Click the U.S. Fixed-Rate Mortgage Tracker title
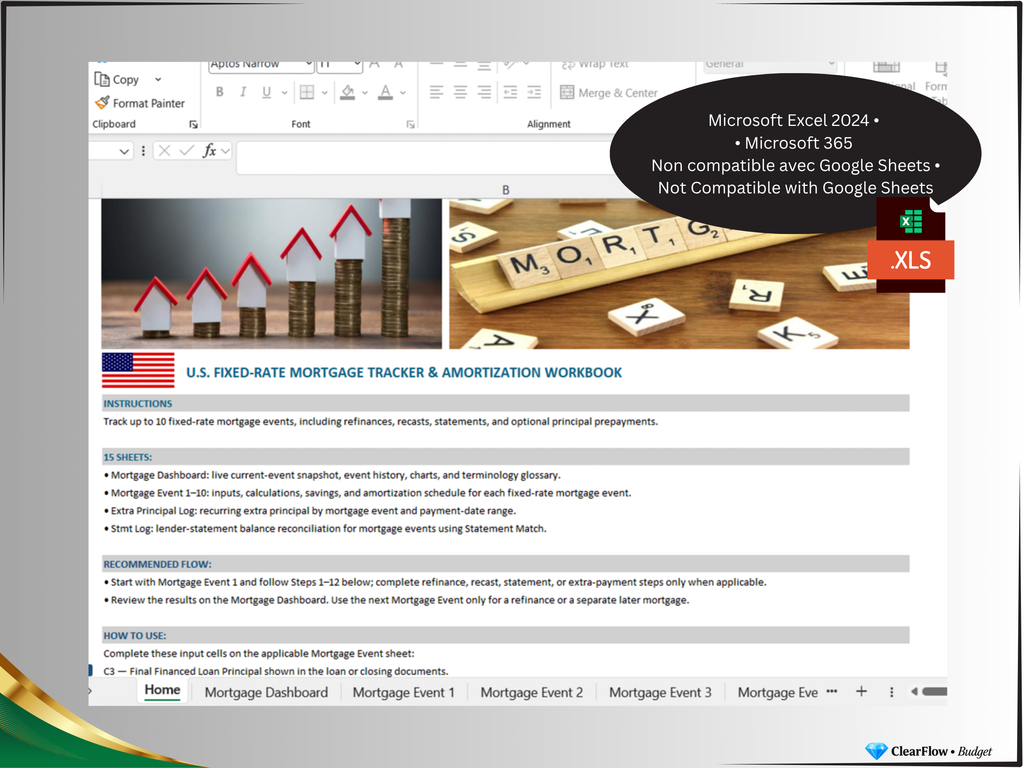 tap(404, 372)
